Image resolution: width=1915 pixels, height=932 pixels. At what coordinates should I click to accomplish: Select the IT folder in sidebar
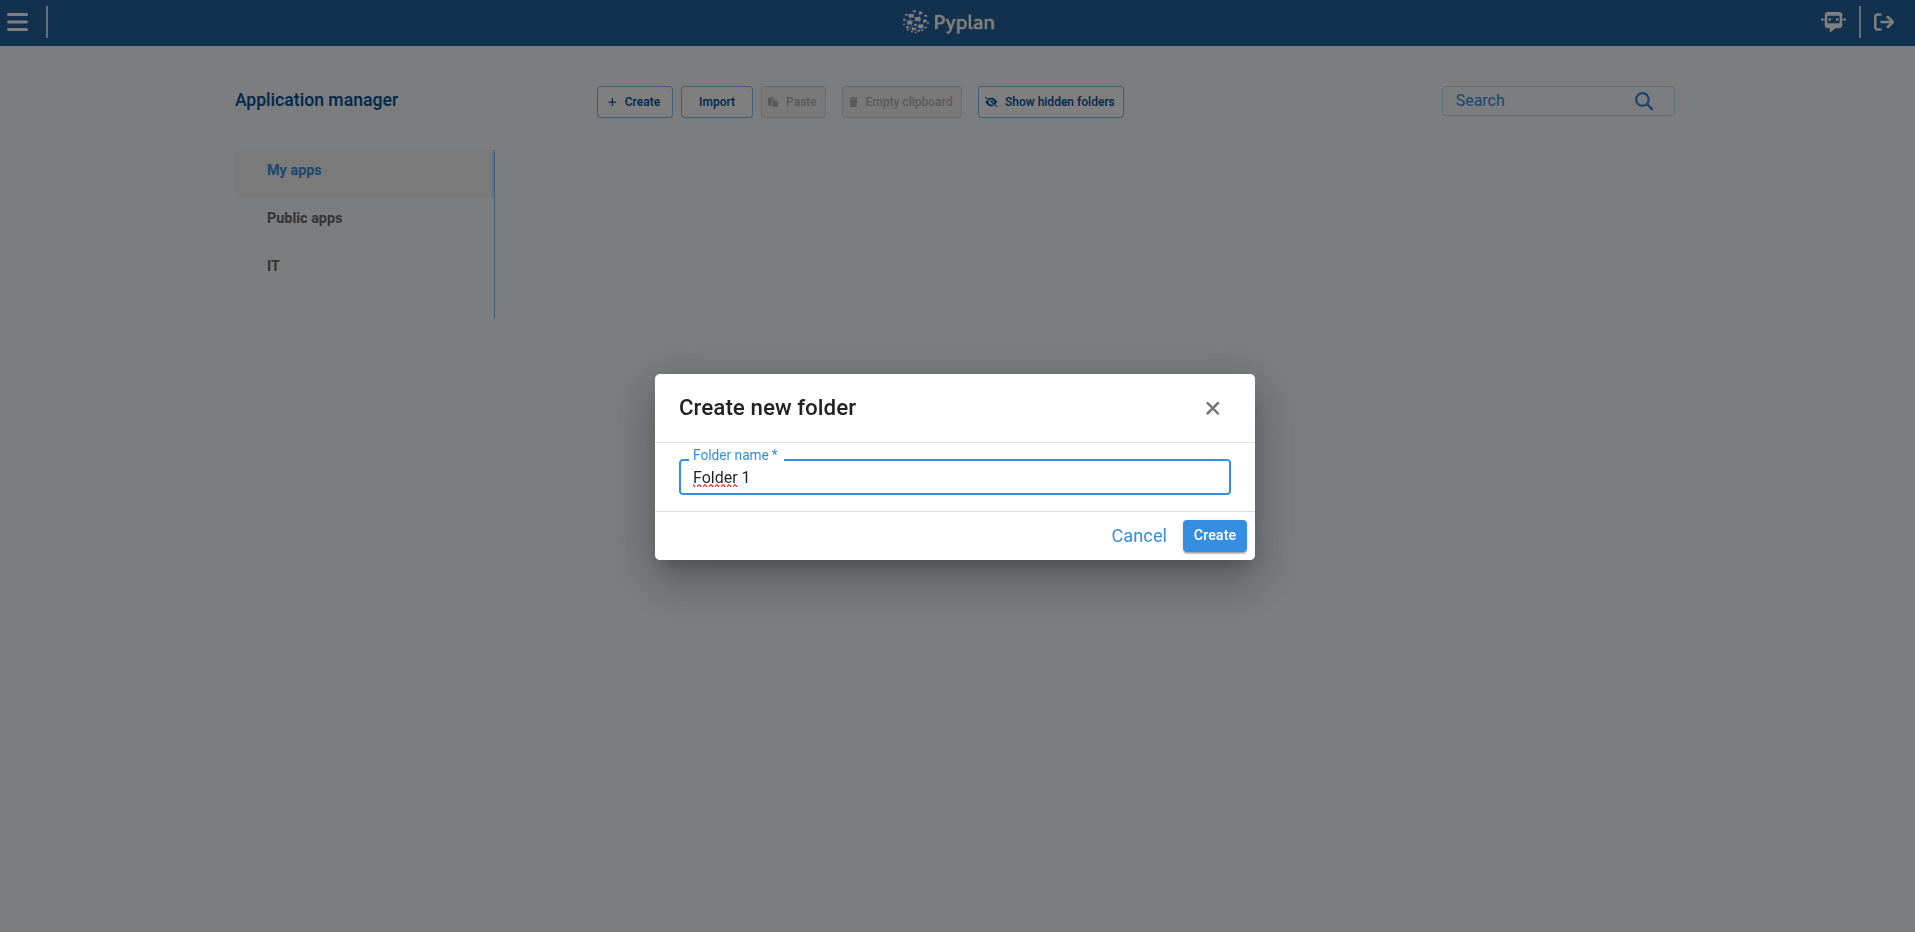pos(273,266)
